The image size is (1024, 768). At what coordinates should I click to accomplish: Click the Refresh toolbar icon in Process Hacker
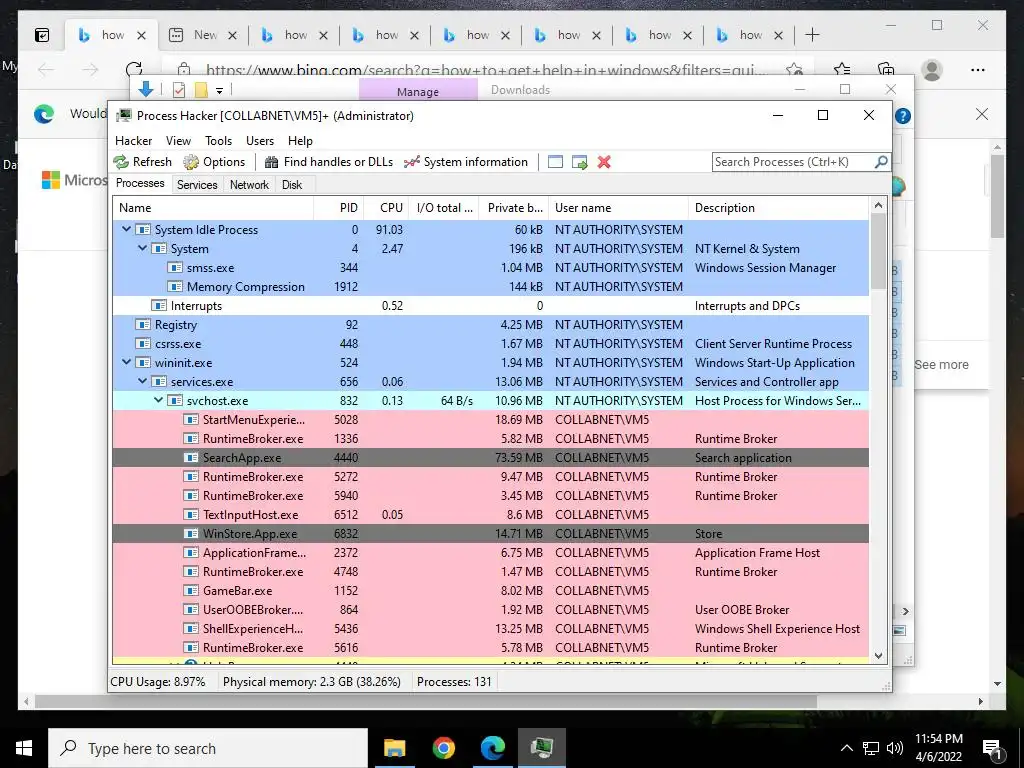point(121,162)
